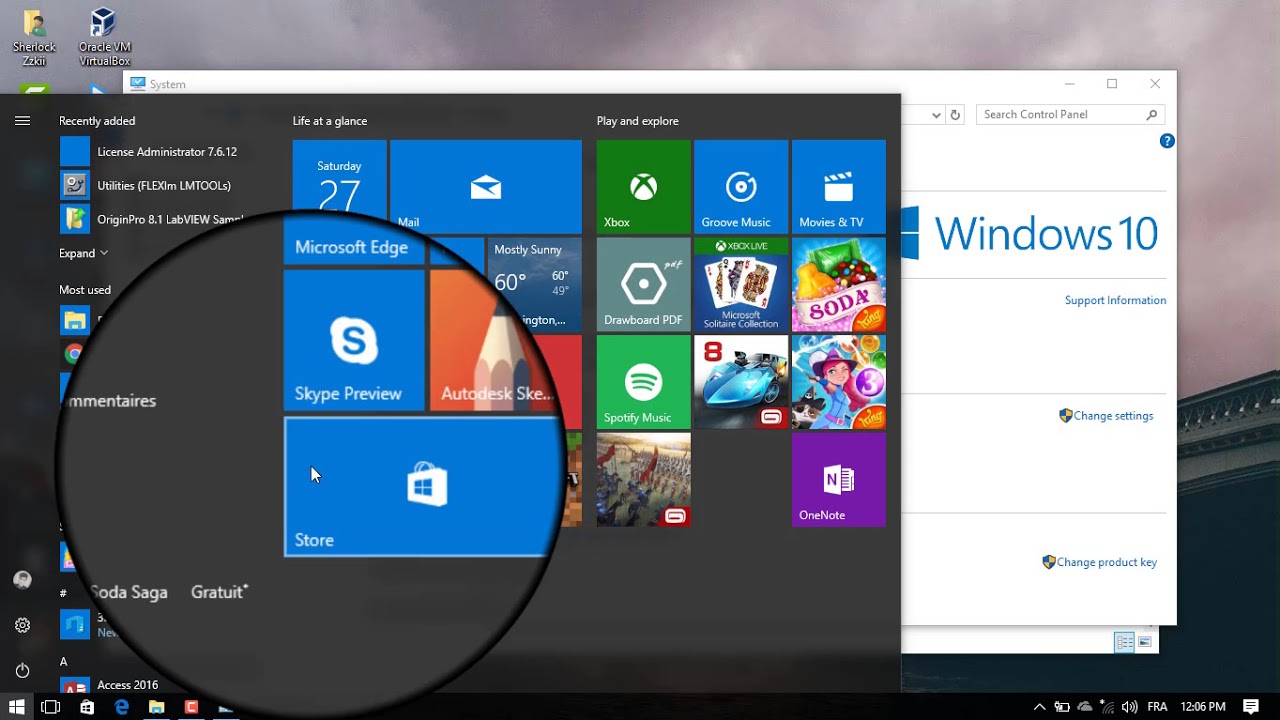Open the Xbox tile

click(643, 187)
